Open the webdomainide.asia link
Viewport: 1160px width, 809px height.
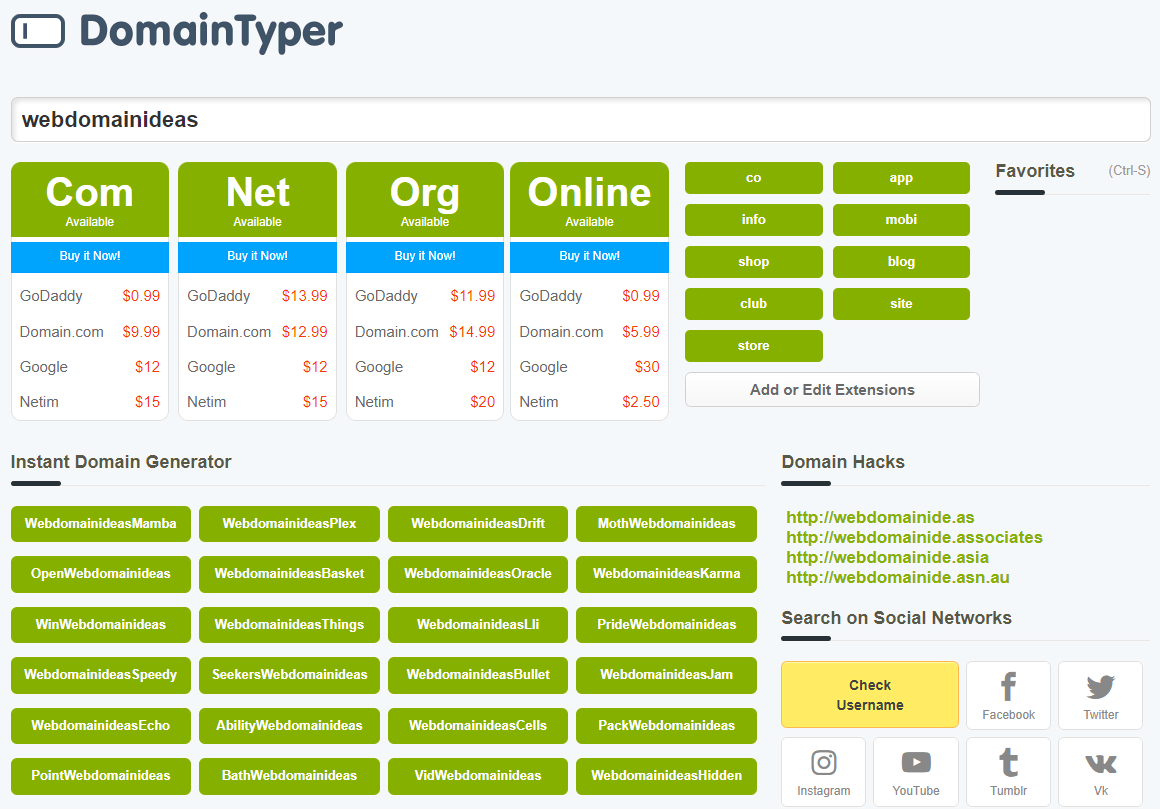coord(888,557)
